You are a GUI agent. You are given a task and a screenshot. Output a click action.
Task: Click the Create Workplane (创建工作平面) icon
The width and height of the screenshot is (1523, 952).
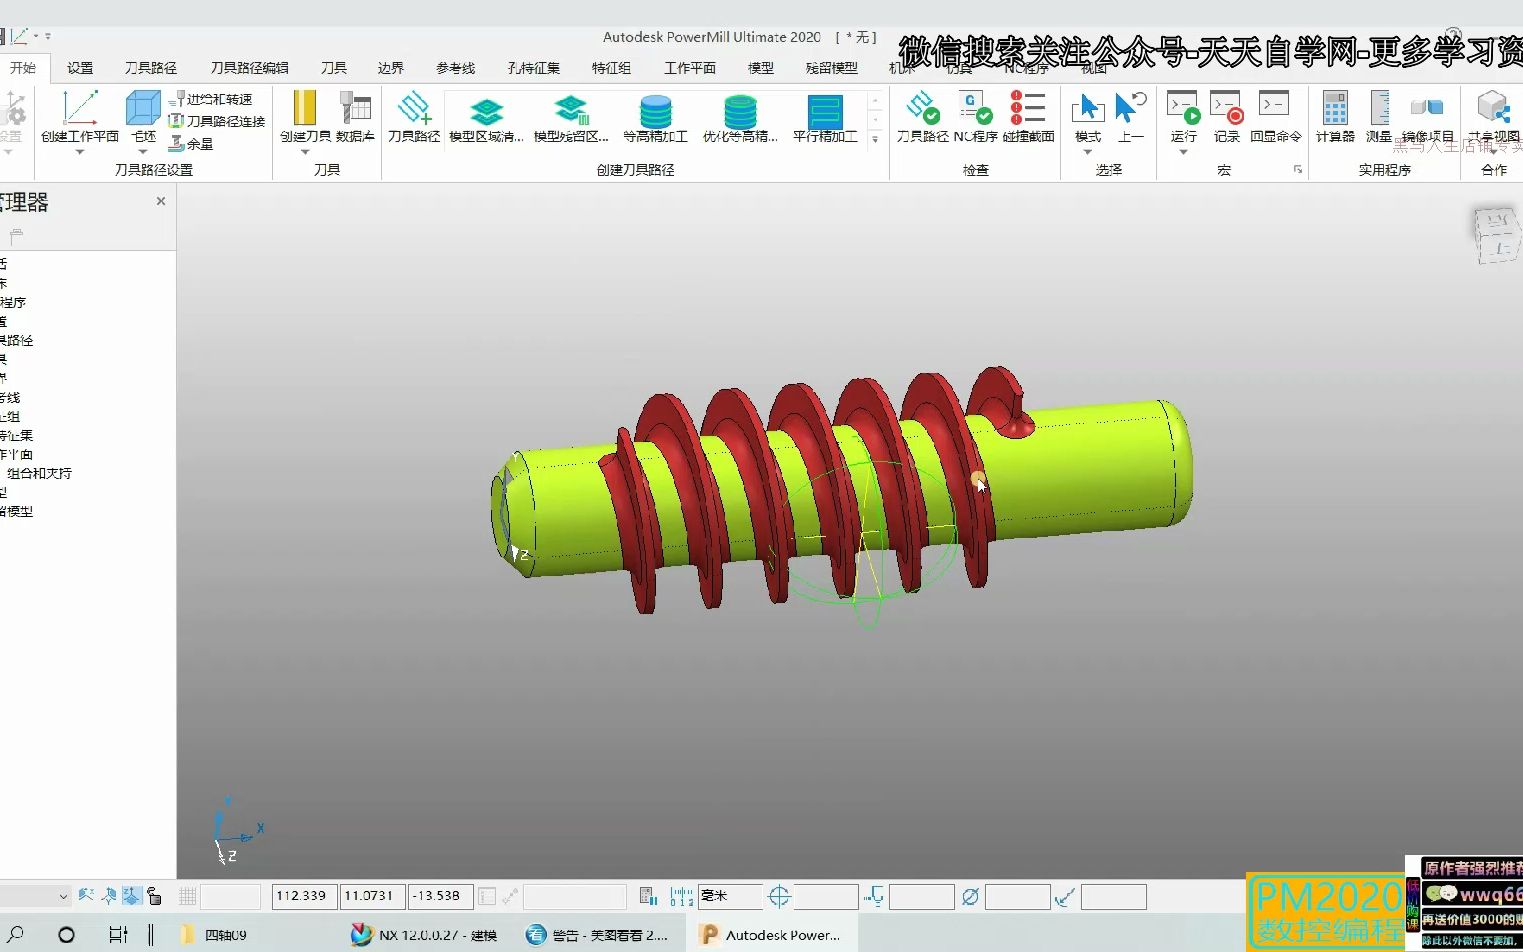[x=80, y=108]
